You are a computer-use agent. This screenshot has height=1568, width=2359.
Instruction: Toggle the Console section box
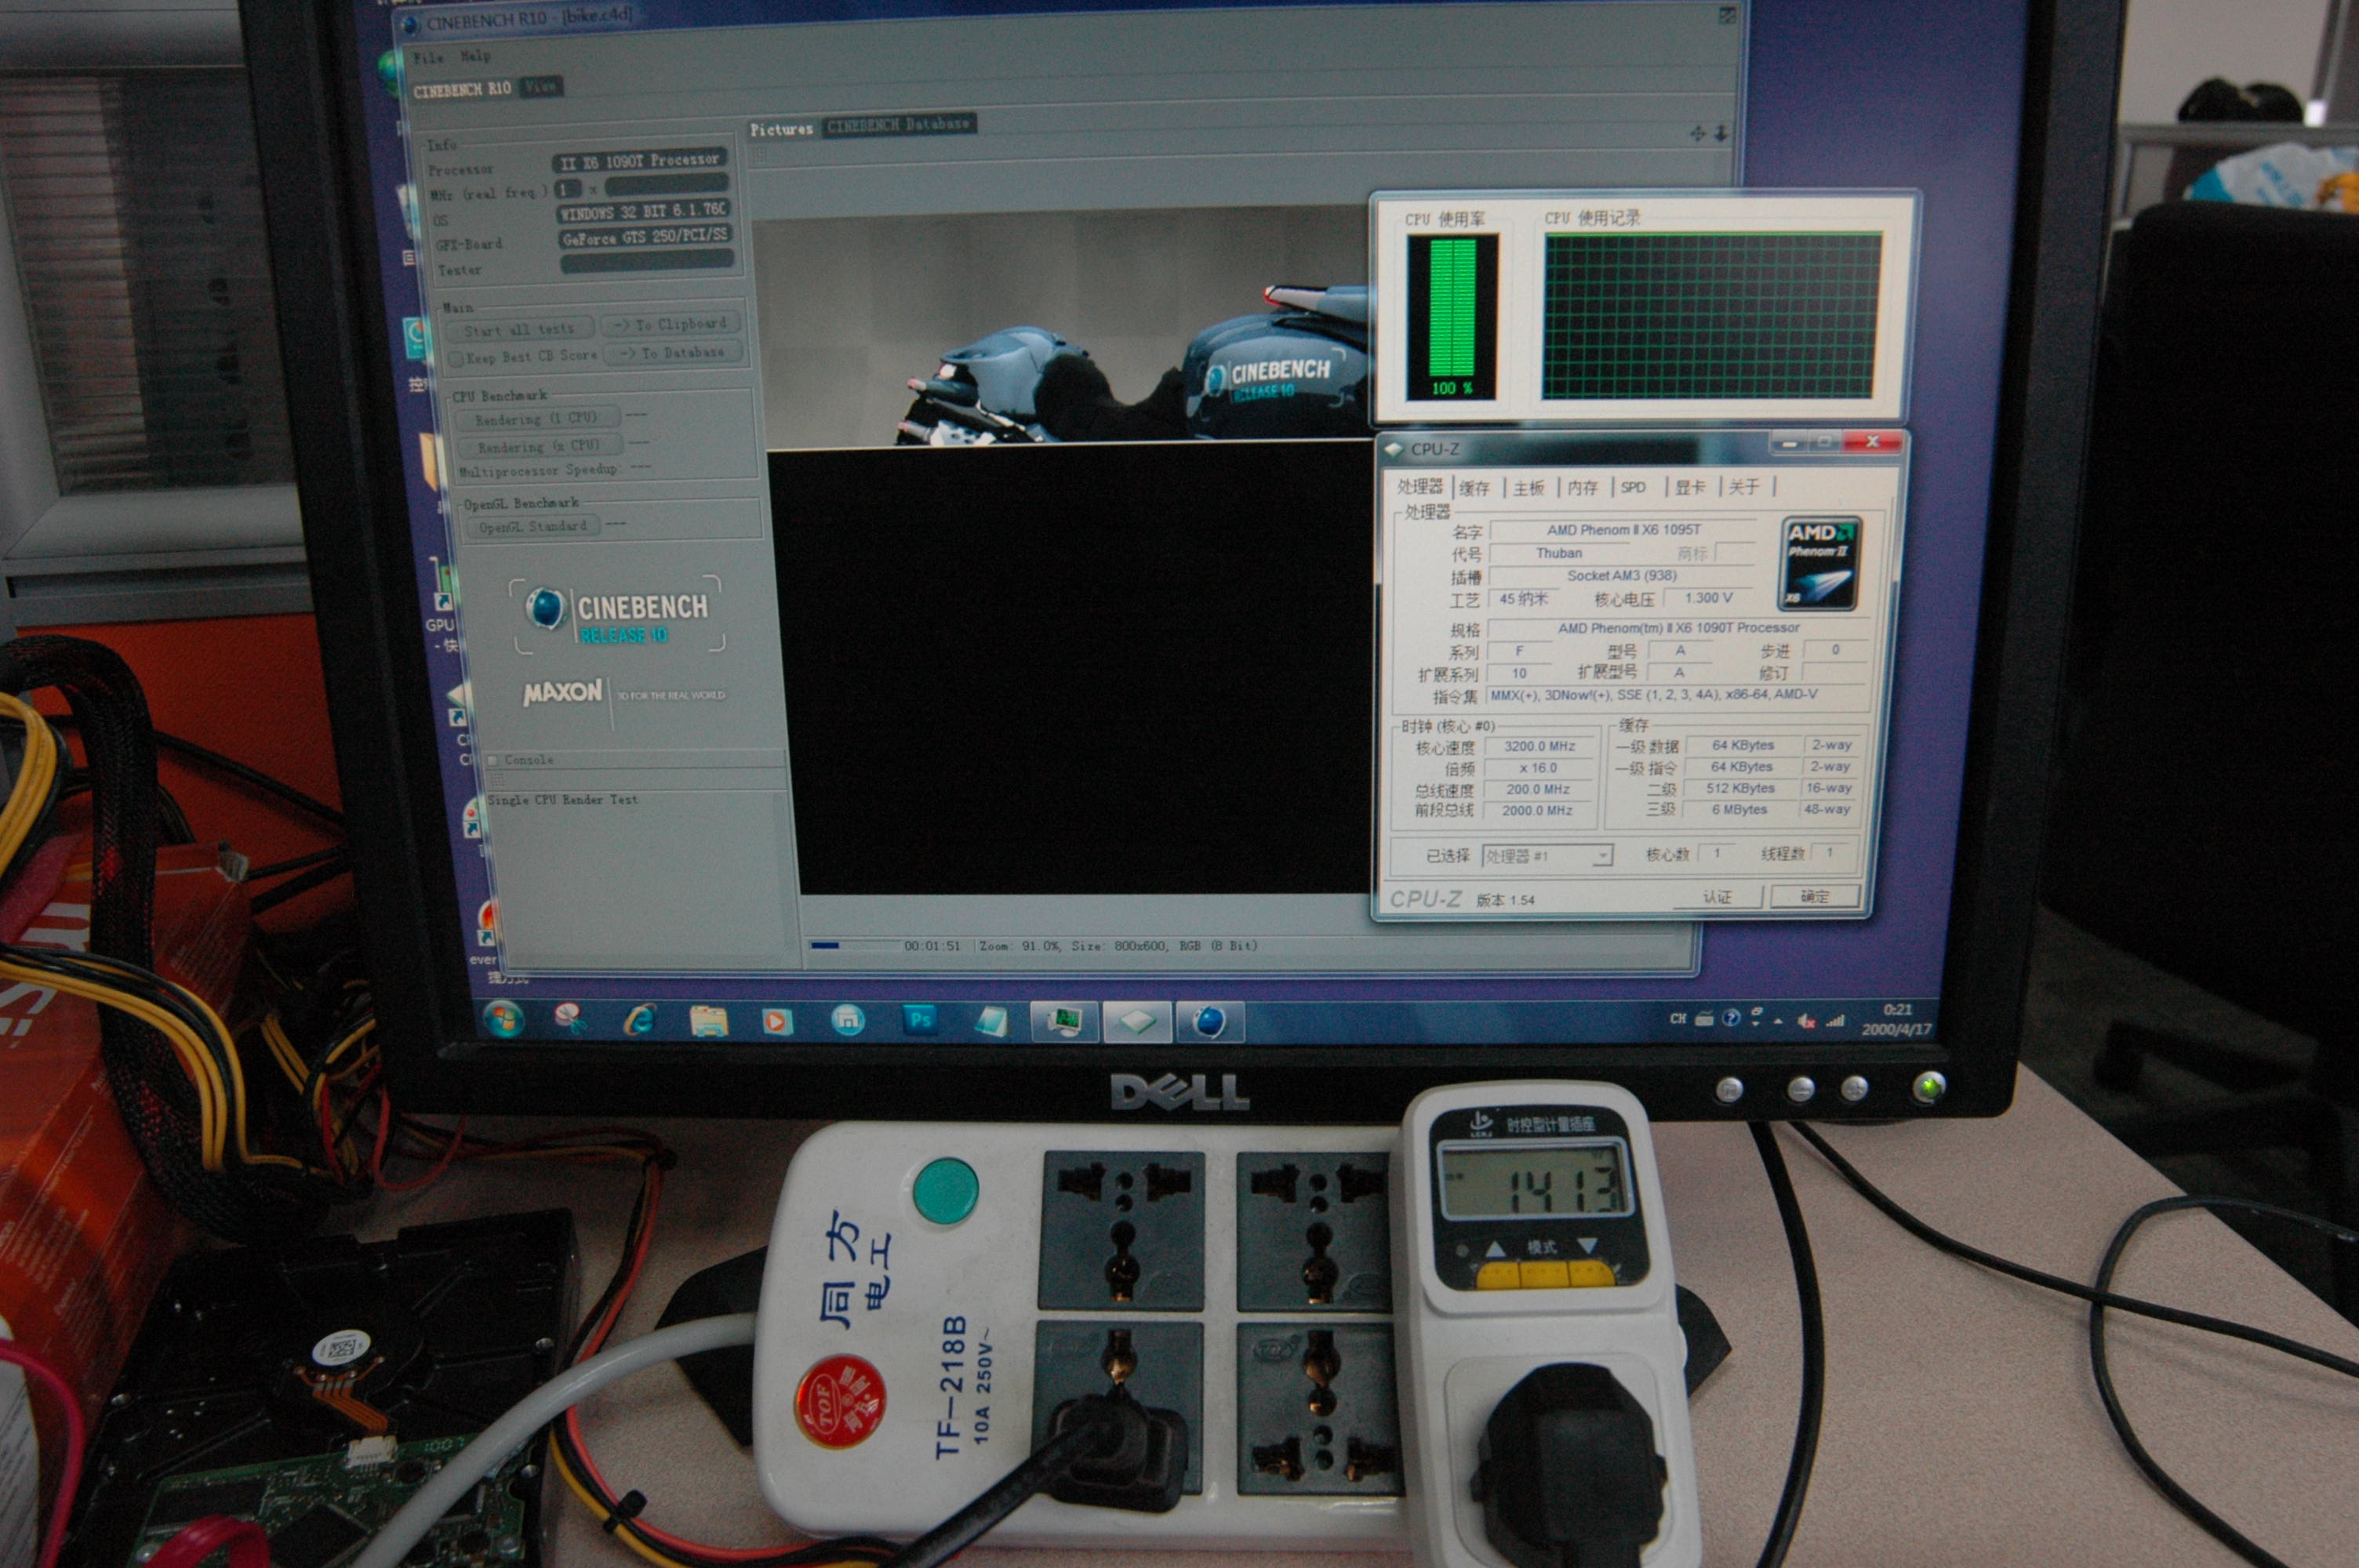click(493, 761)
